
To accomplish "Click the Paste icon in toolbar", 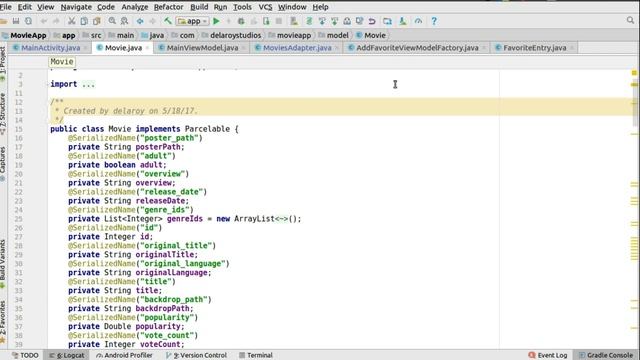I will pyautogui.click(x=97, y=21).
